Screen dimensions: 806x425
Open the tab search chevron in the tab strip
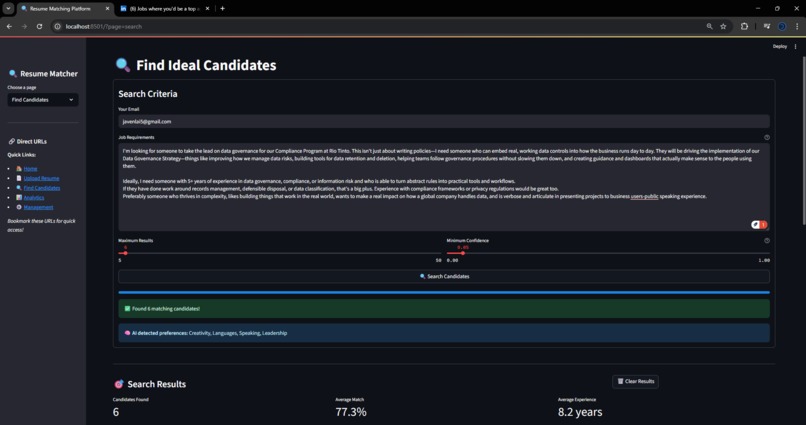8,9
